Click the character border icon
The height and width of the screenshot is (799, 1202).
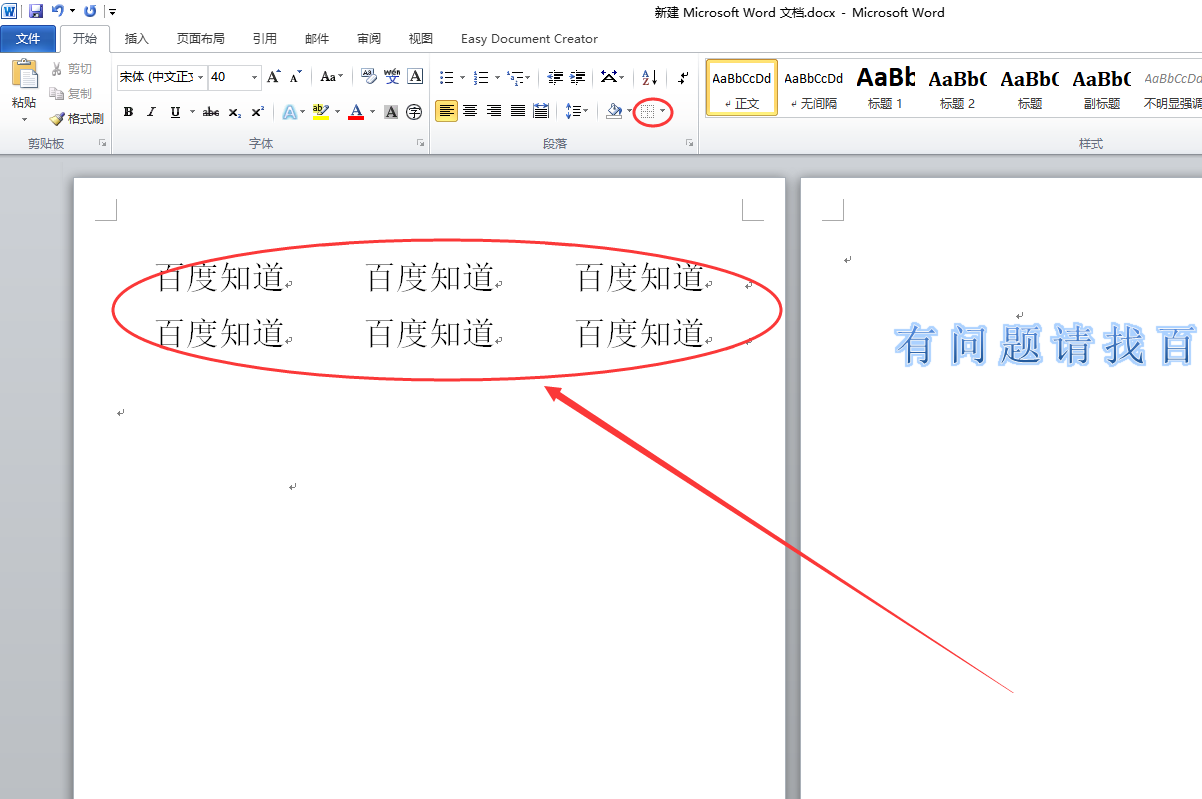point(416,77)
